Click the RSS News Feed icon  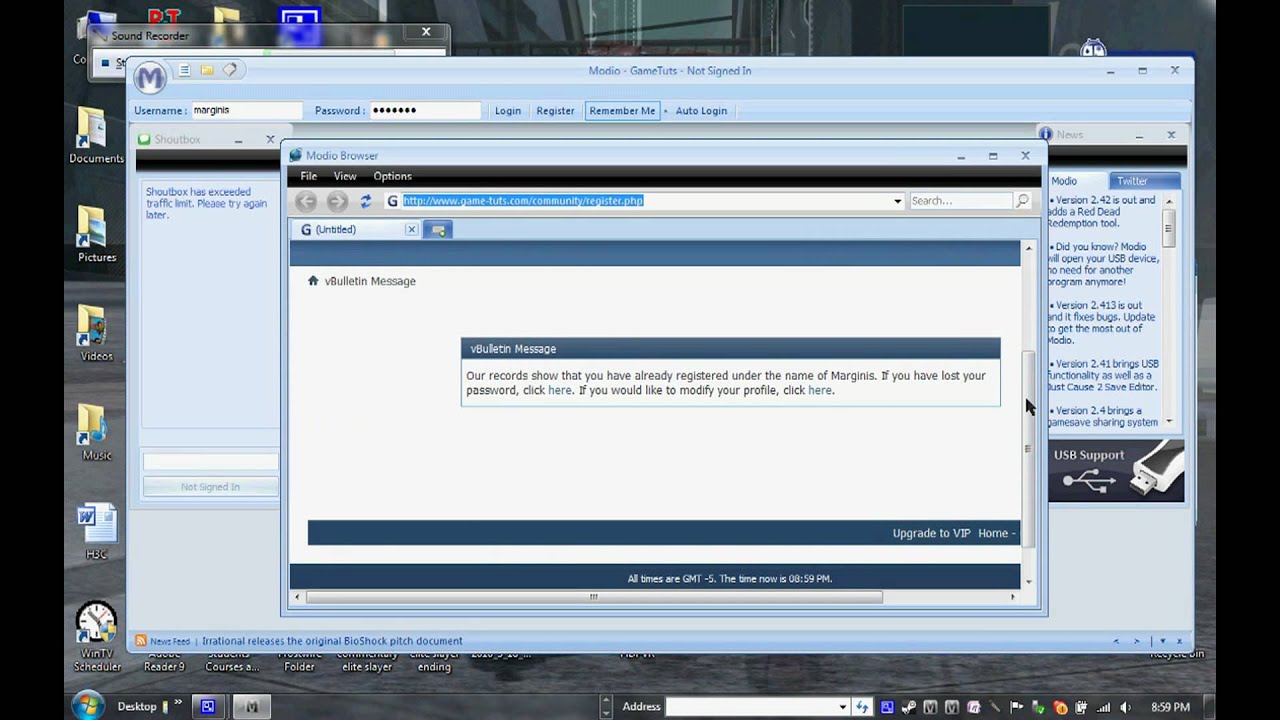pyautogui.click(x=141, y=641)
